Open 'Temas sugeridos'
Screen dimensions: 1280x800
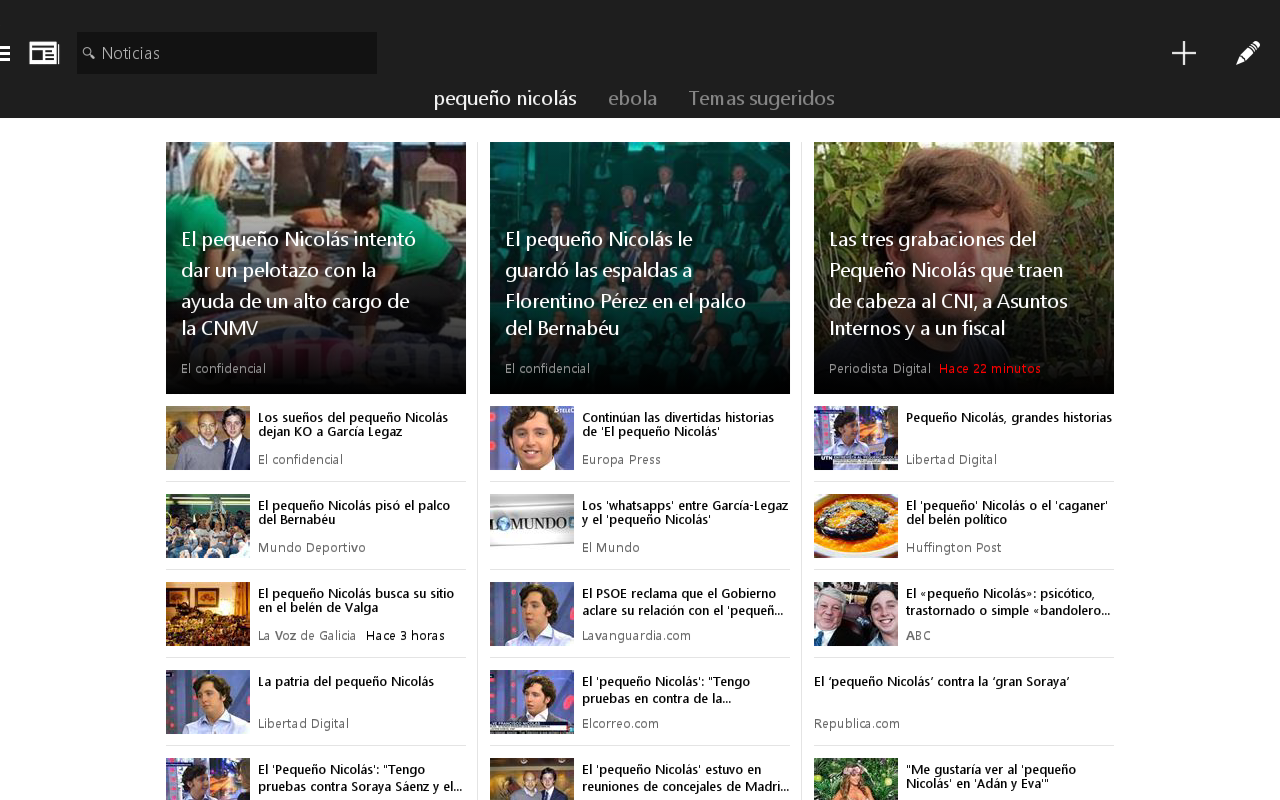[x=761, y=97]
